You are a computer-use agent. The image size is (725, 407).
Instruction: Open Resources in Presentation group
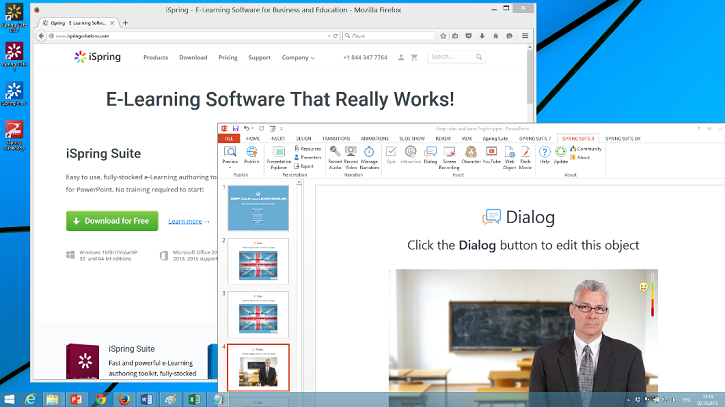coord(307,148)
